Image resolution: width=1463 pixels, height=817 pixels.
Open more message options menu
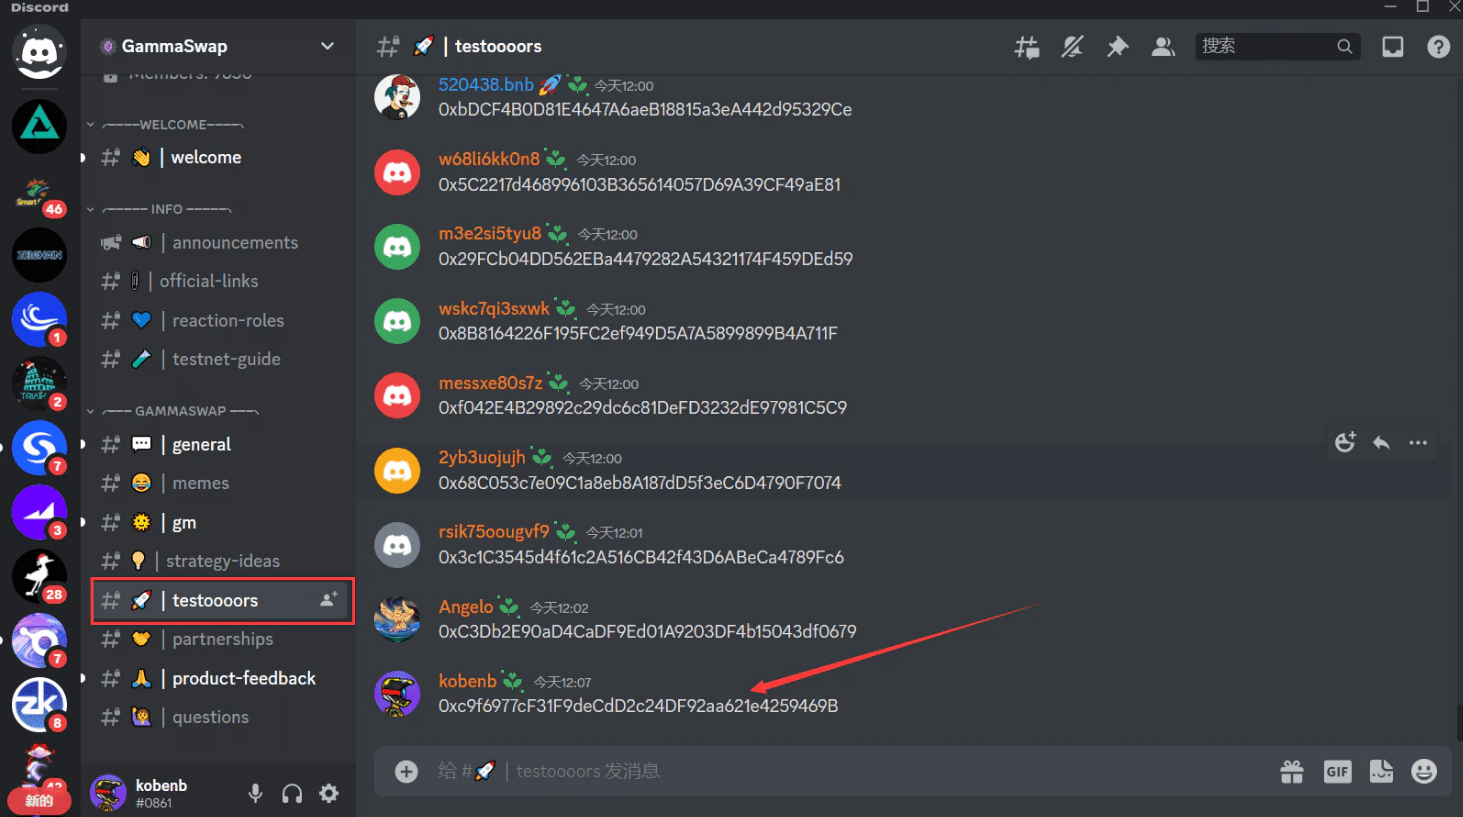[x=1418, y=442]
